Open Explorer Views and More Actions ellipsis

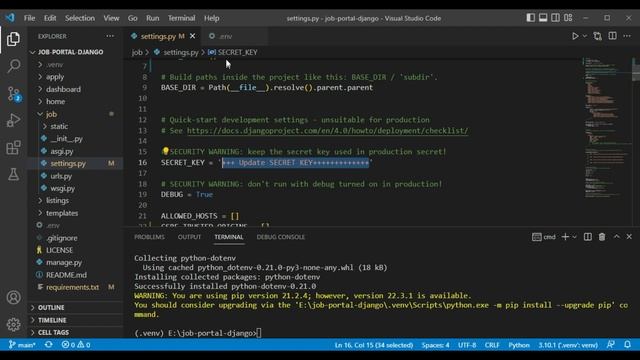(110, 36)
